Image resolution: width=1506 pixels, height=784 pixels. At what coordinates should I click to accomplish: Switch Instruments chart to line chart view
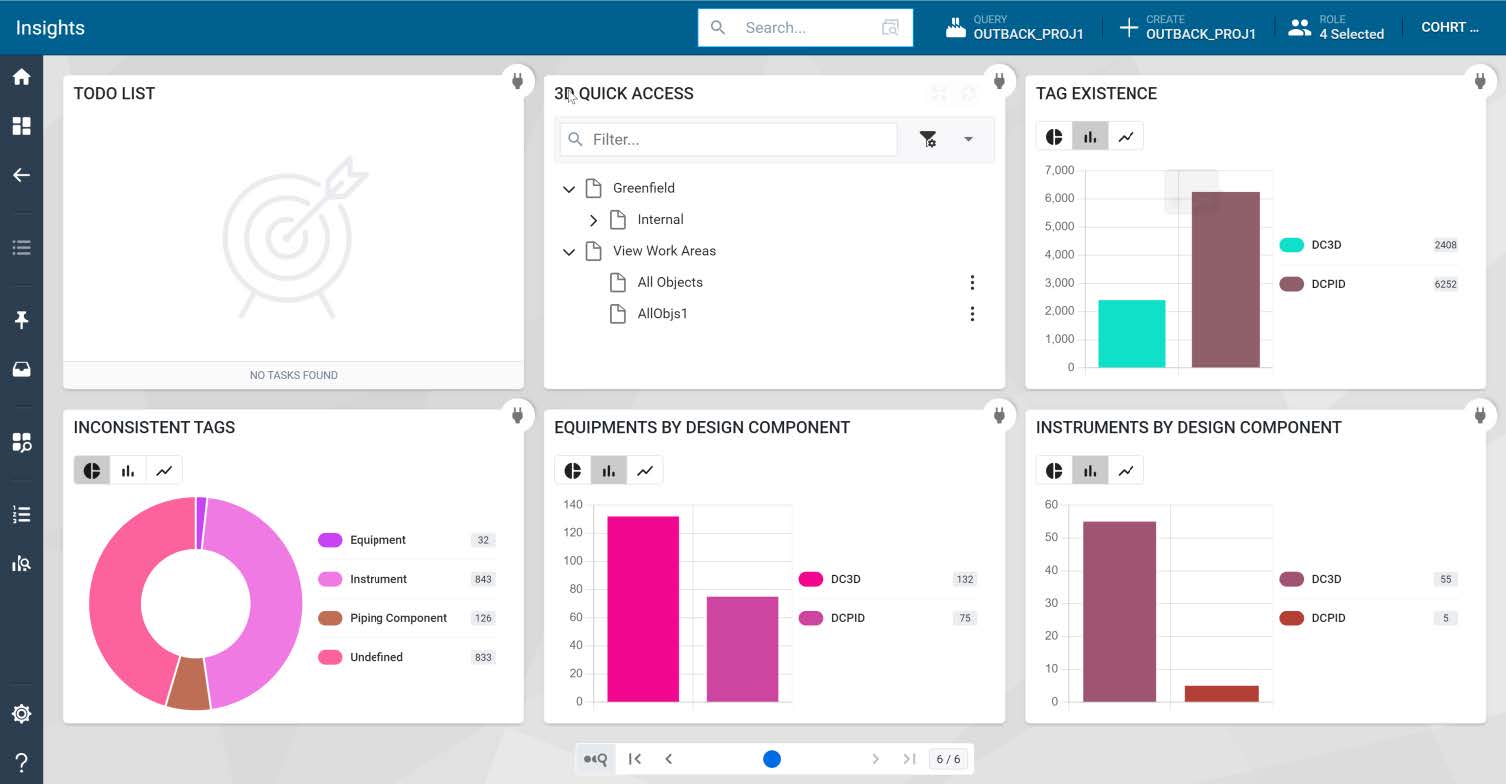click(1126, 471)
